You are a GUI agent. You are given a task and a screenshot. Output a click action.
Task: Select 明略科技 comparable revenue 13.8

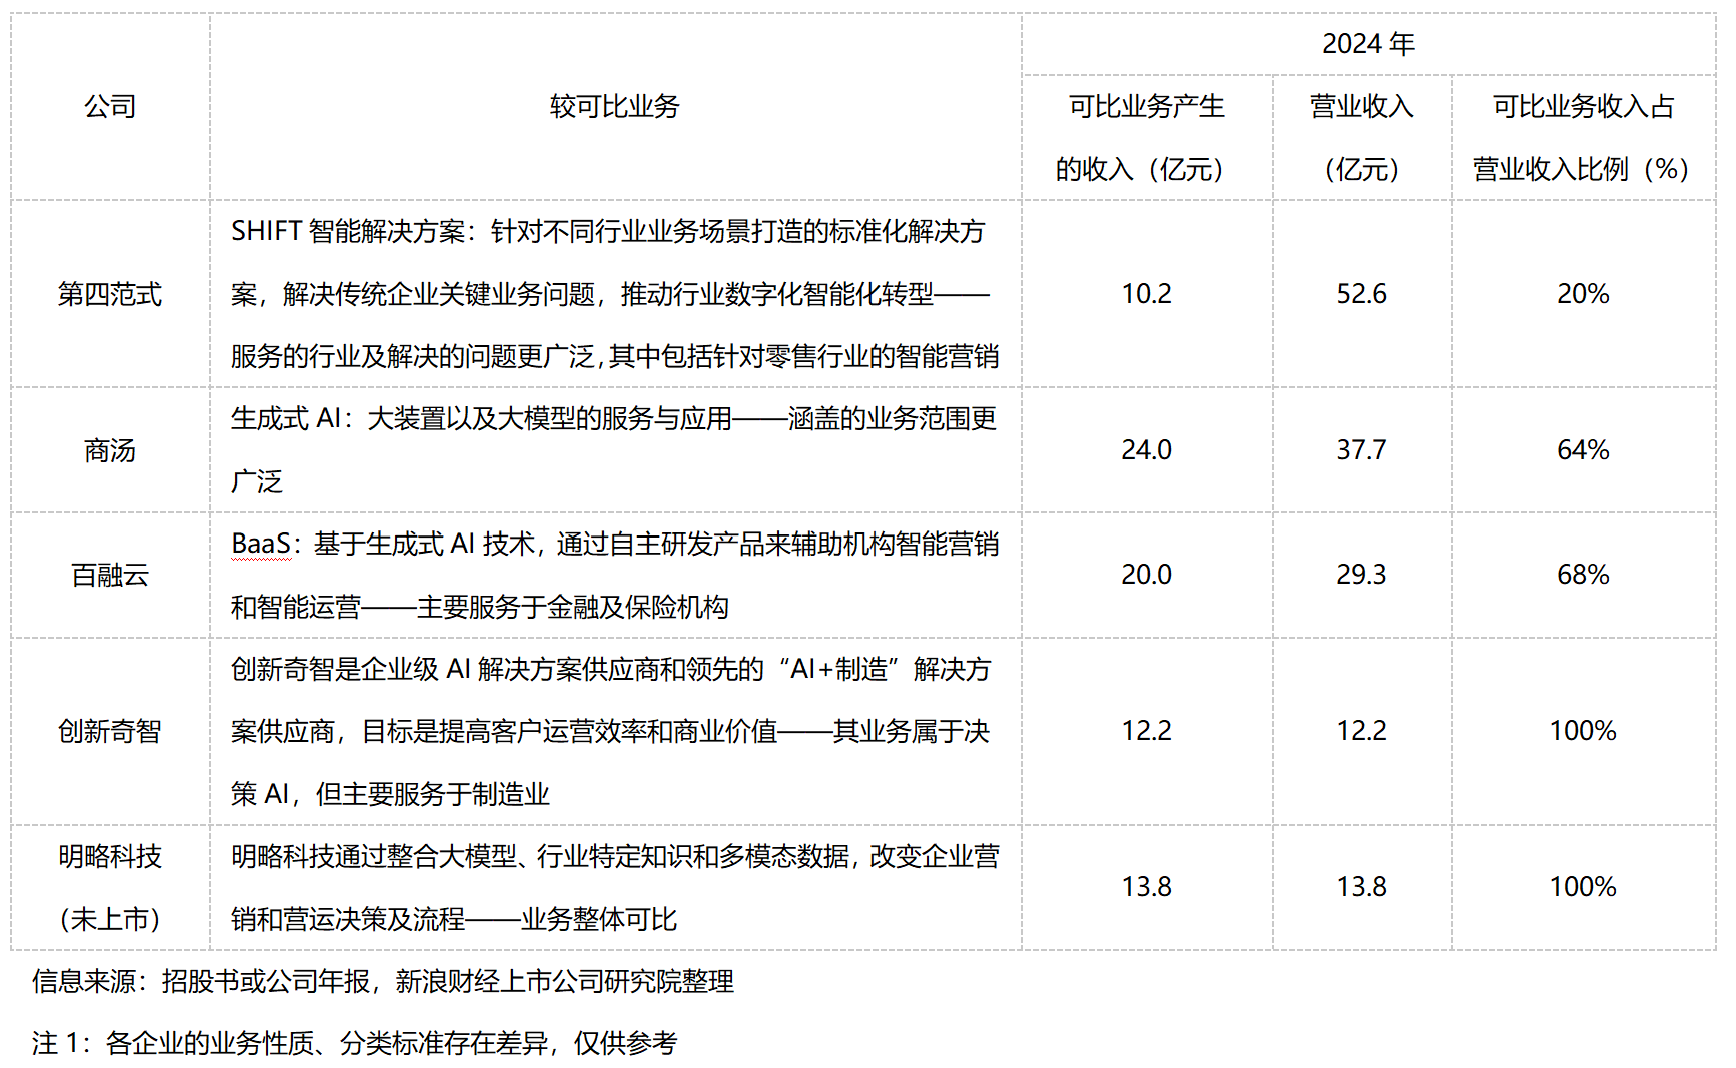pyautogui.click(x=1146, y=887)
